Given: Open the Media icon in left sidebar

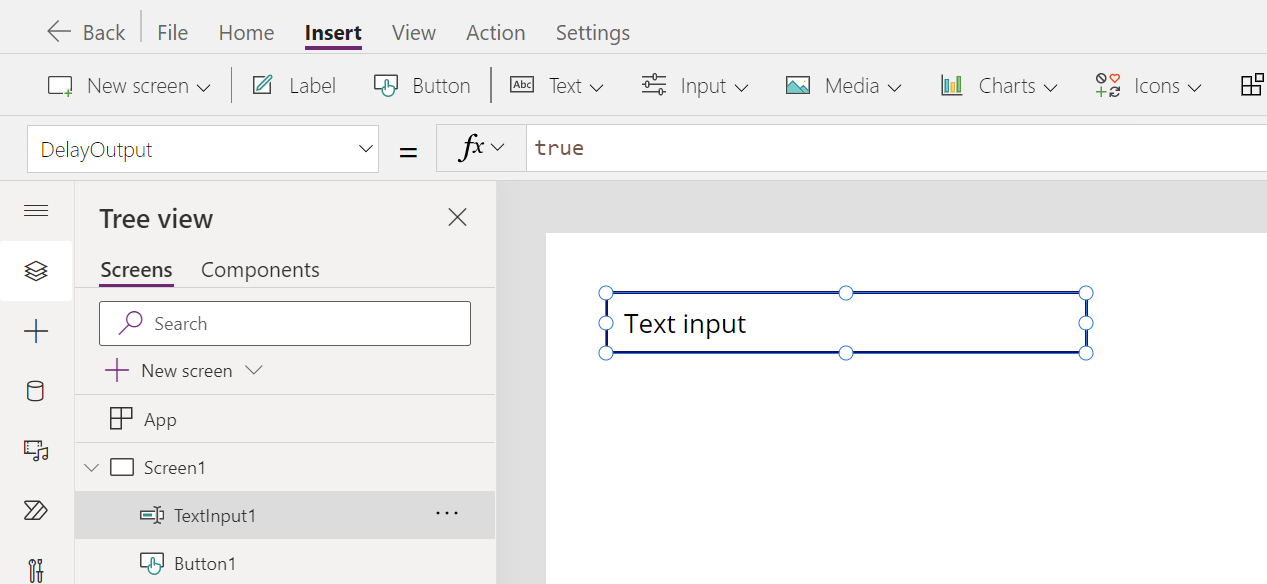Looking at the screenshot, I should (x=36, y=451).
